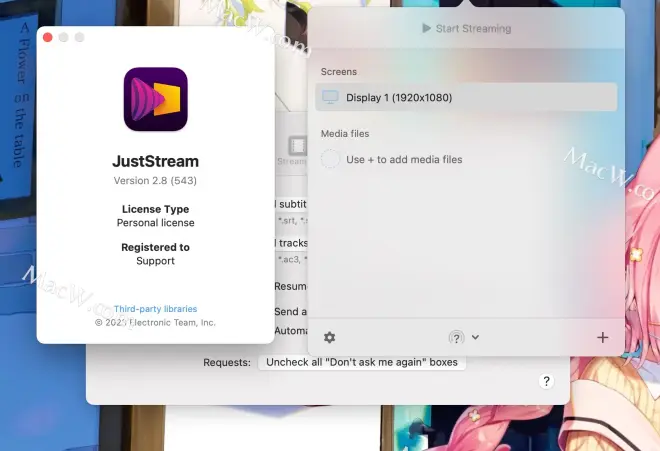Click the empty media file placeholder circle
The width and height of the screenshot is (660, 451).
[x=331, y=159]
